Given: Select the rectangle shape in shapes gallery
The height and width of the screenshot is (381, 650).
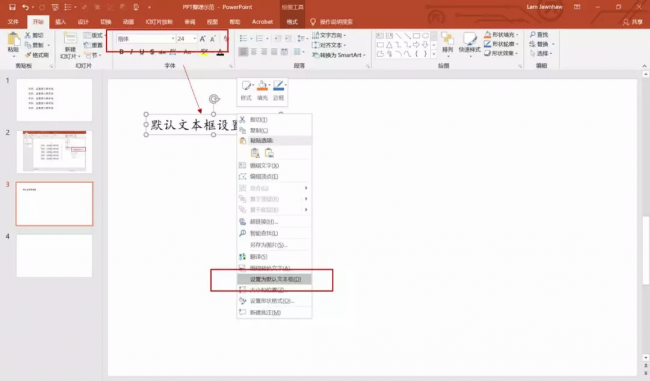Looking at the screenshot, I should point(416,36).
